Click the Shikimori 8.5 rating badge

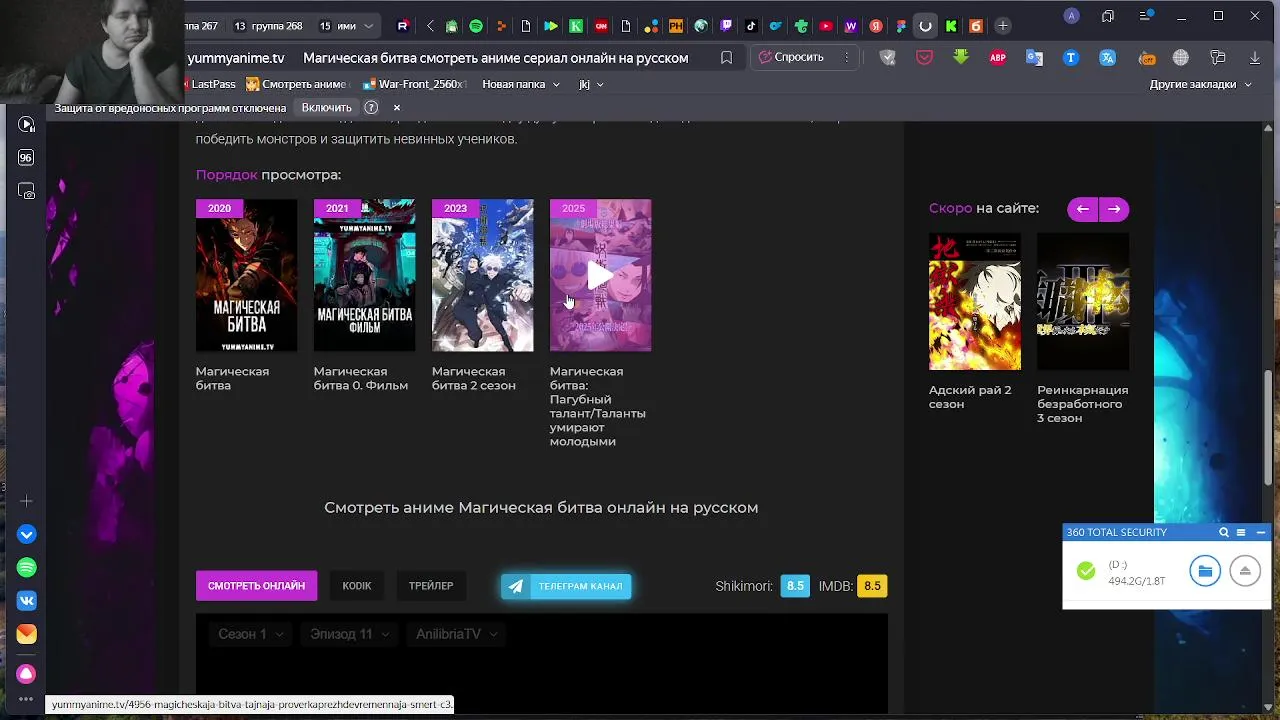[x=795, y=586]
